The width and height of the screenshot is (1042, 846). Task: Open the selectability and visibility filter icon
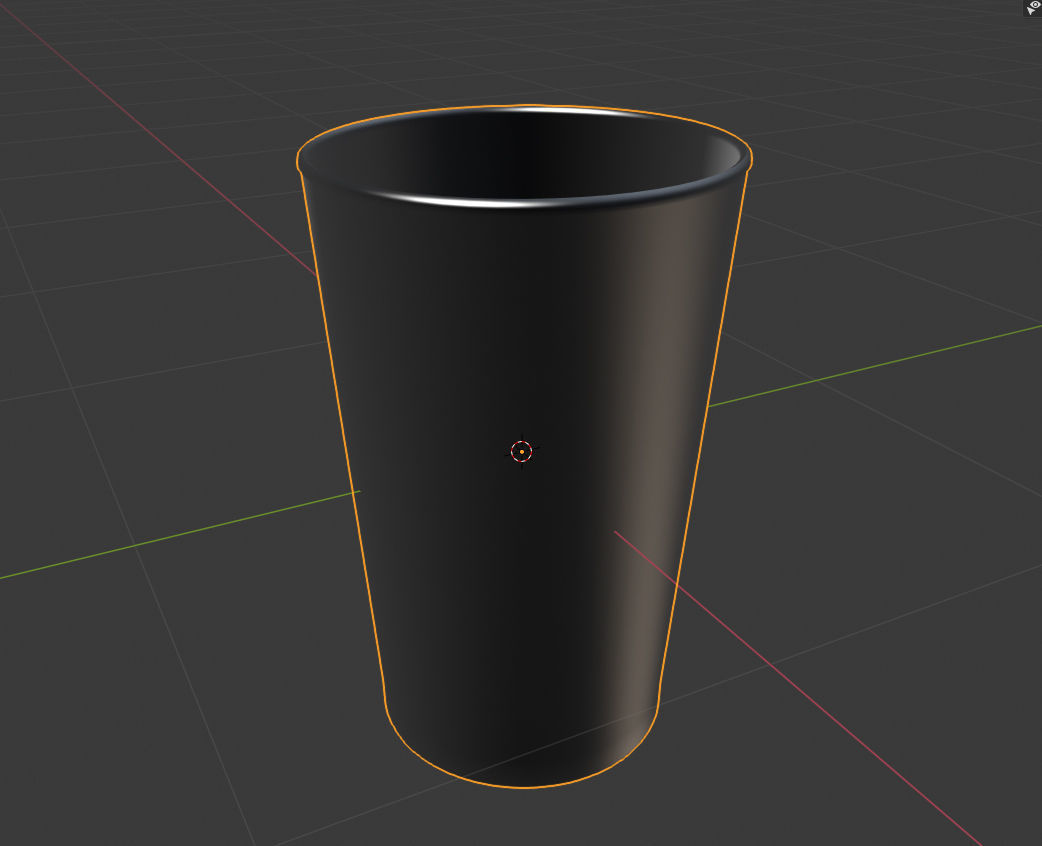coord(1032,7)
